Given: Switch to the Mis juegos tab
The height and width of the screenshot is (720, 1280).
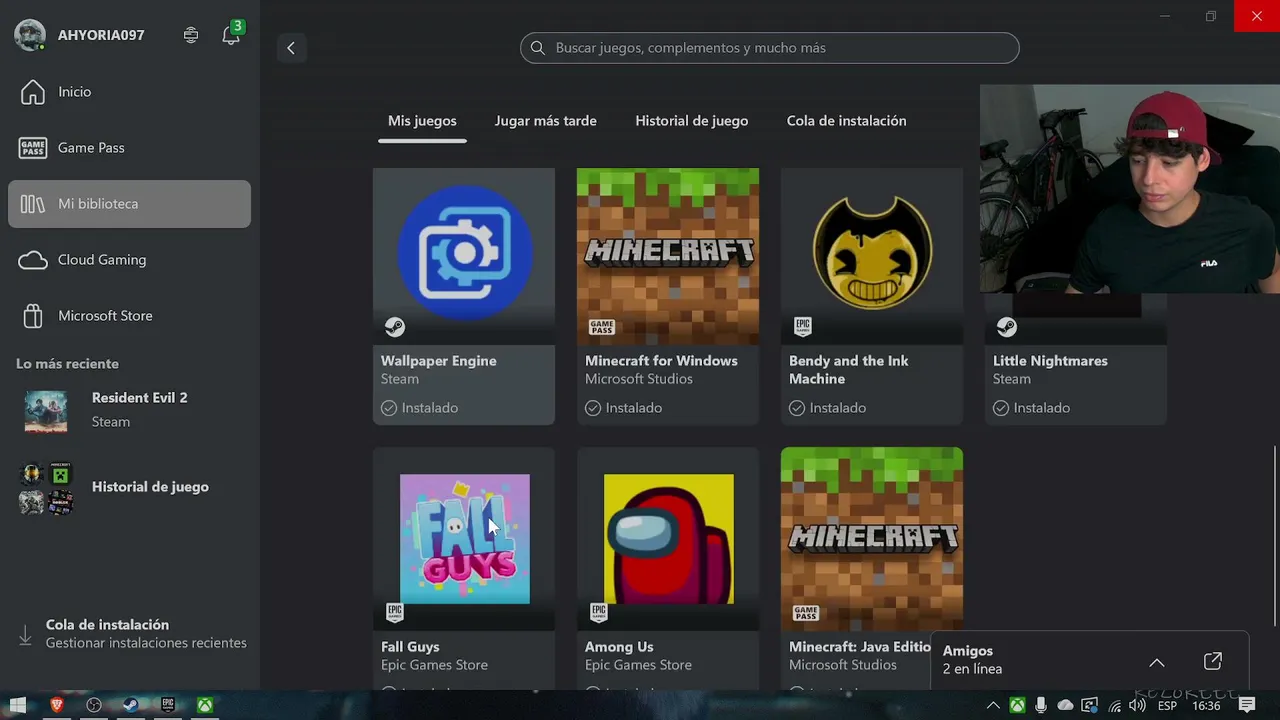Looking at the screenshot, I should pos(422,121).
